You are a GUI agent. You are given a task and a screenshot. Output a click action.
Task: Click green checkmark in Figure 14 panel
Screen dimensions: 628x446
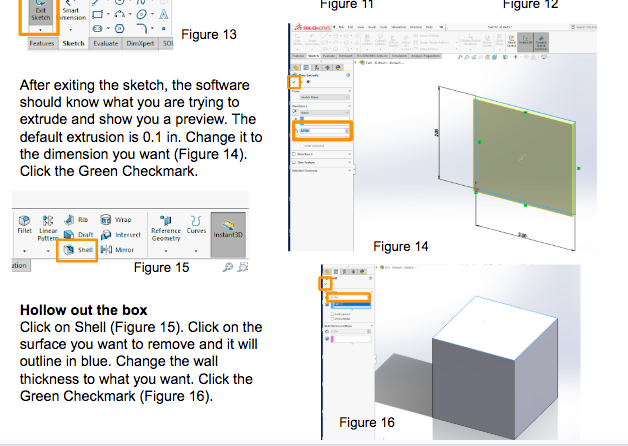tap(294, 82)
